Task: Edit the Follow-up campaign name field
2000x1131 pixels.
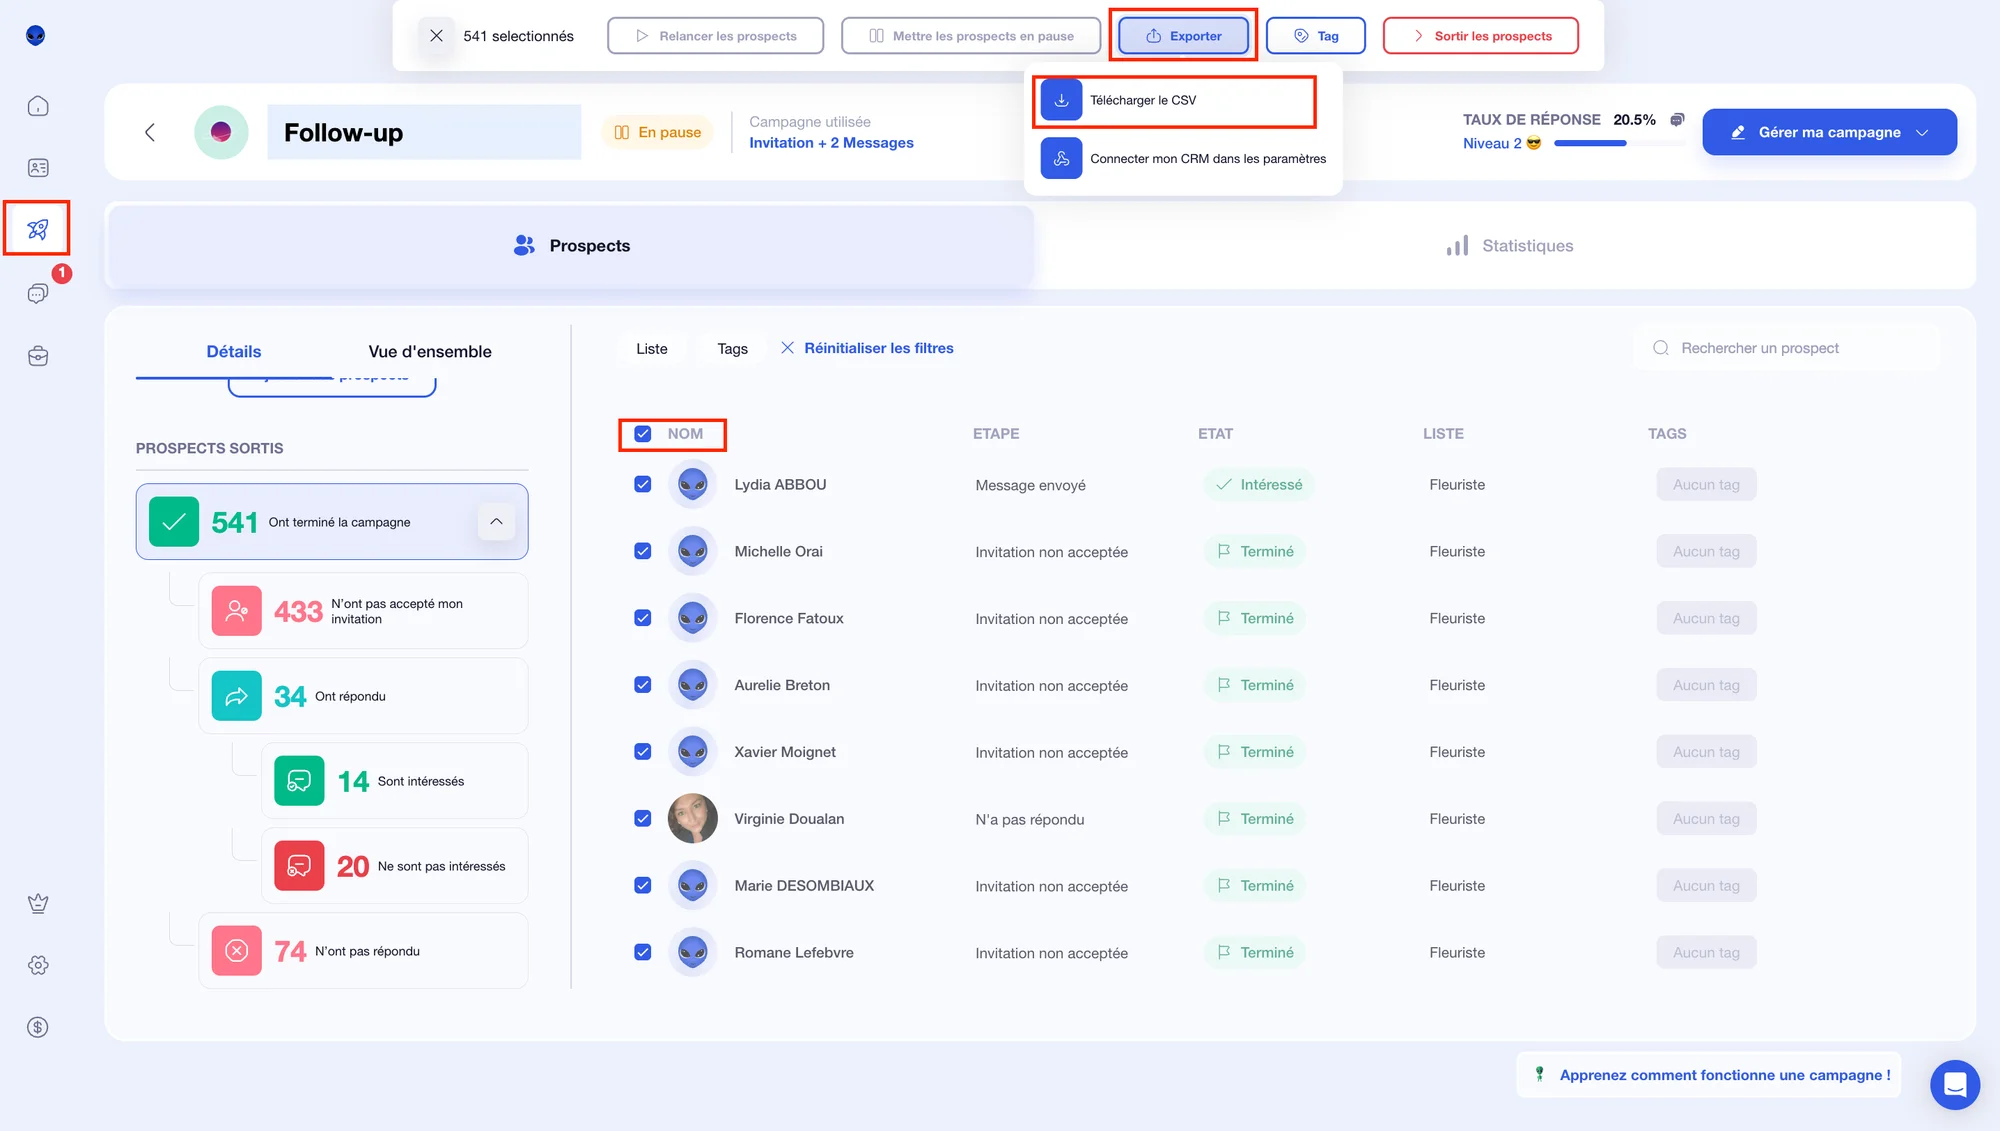Action: click(424, 132)
